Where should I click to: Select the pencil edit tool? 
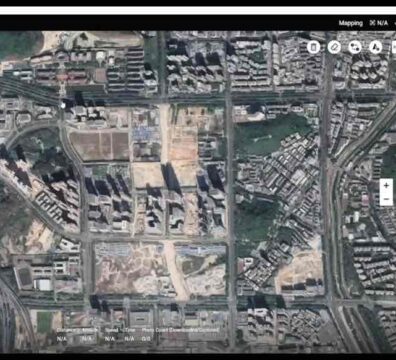[x=334, y=47]
